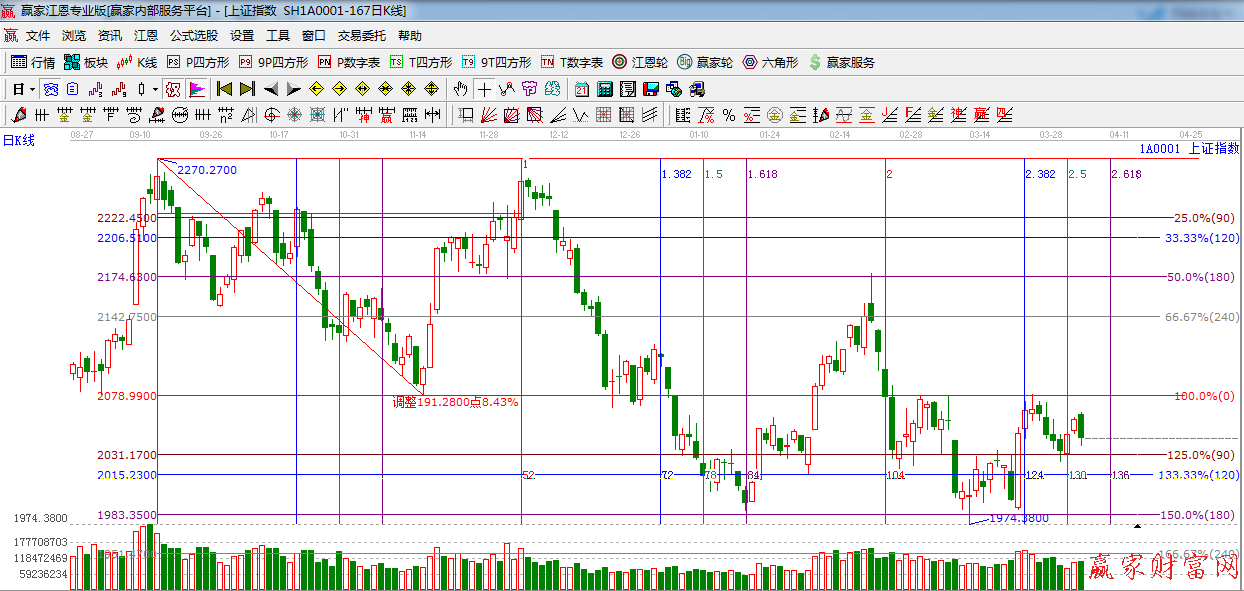Toggle the crosshair cursor tool
This screenshot has width=1244, height=591.
pos(484,89)
